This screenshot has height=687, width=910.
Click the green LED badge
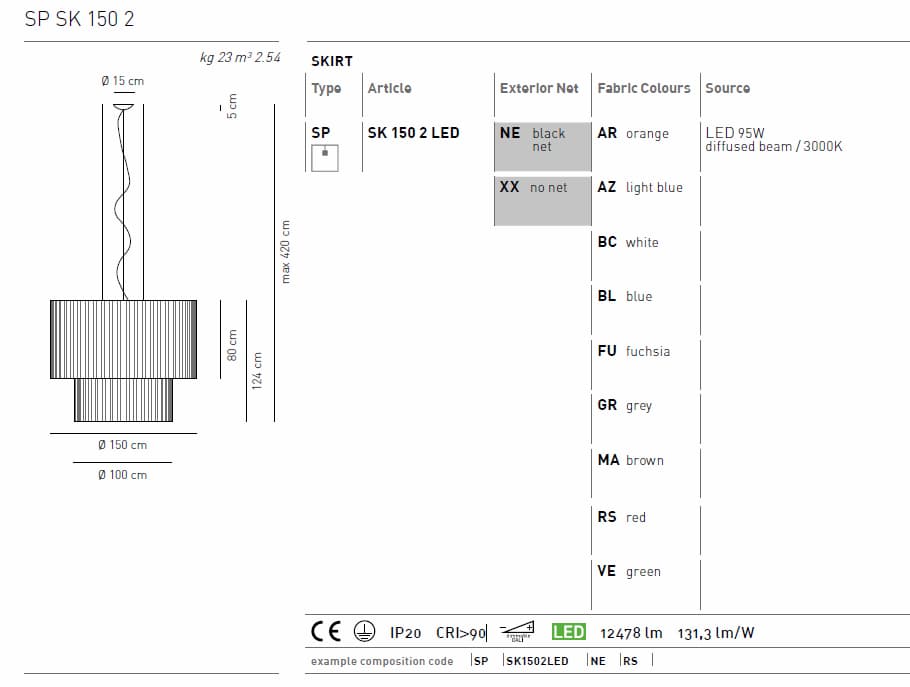[570, 631]
